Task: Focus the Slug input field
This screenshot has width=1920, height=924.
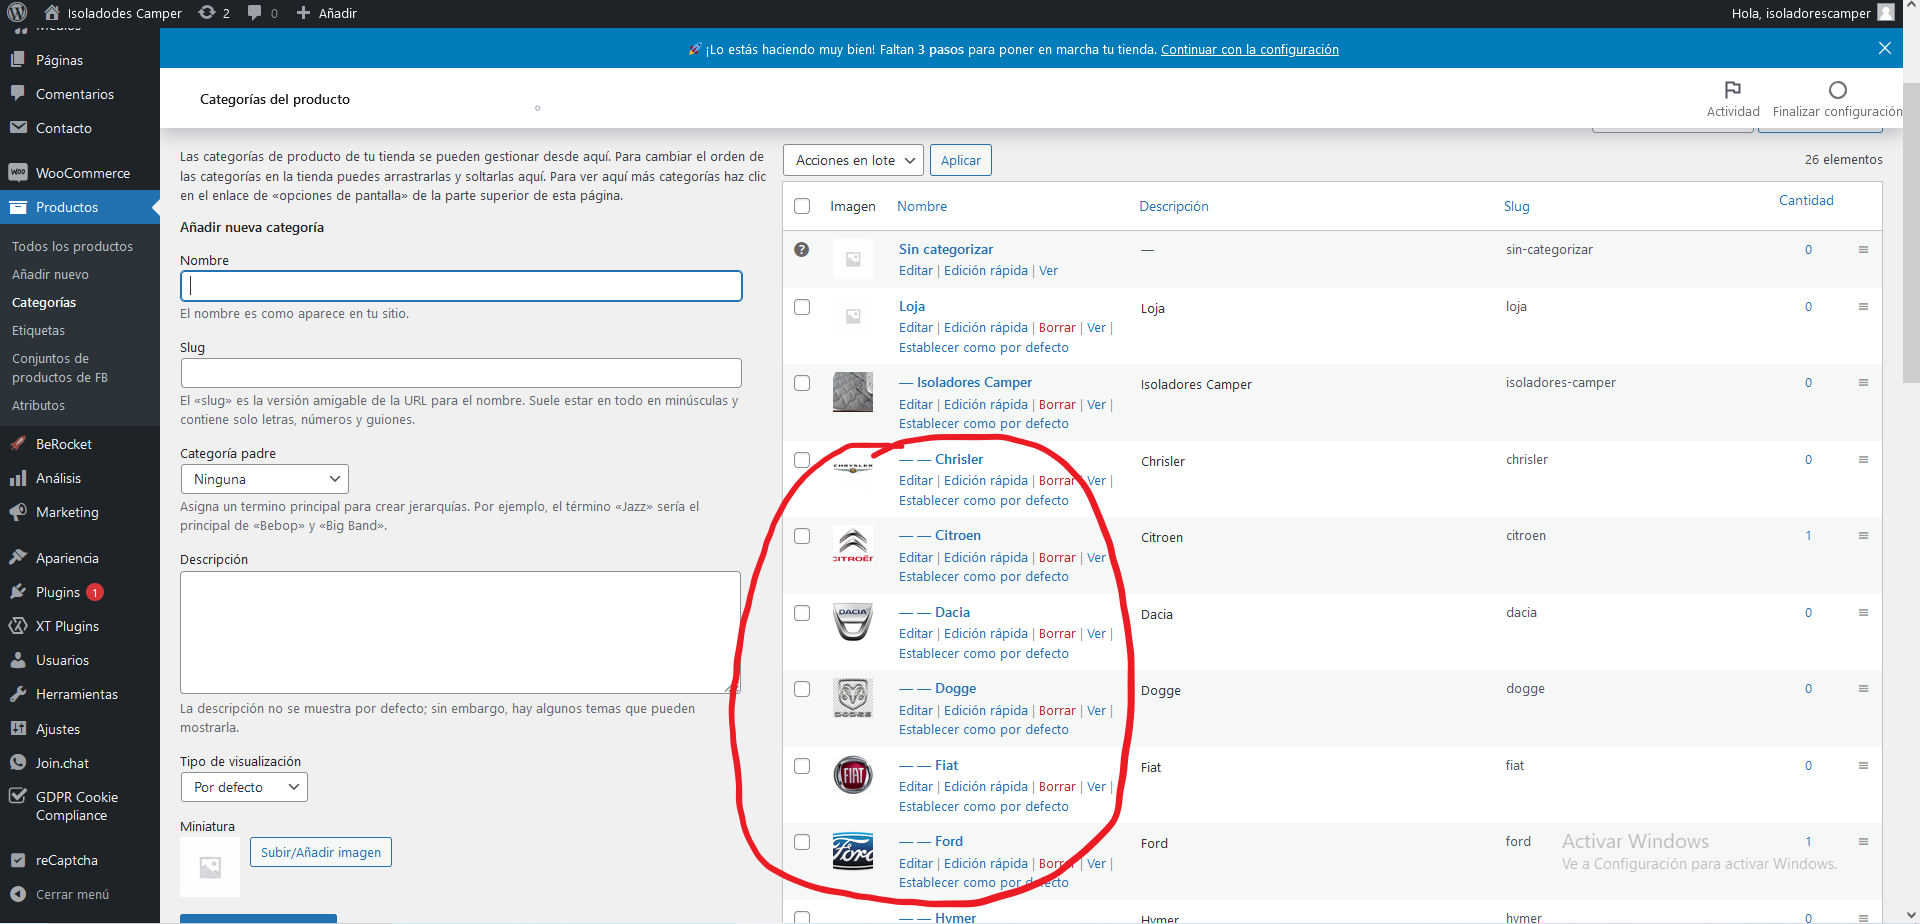Action: point(461,373)
